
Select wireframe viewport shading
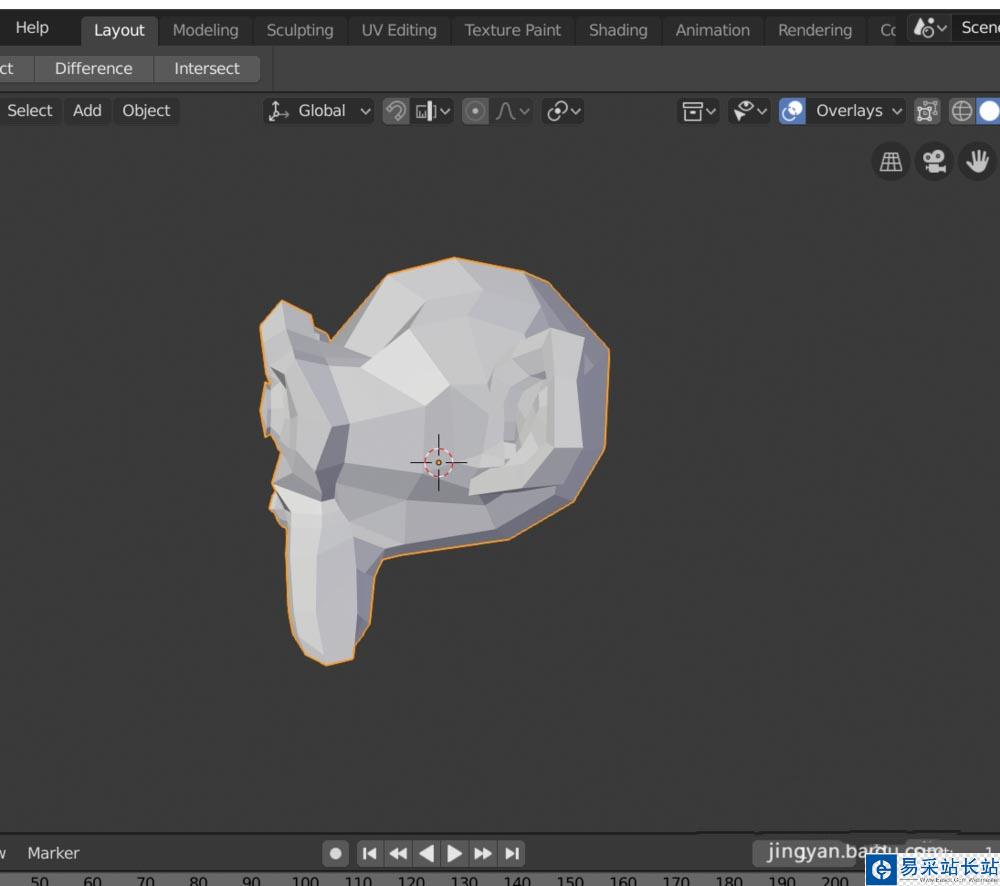pyautogui.click(x=961, y=111)
